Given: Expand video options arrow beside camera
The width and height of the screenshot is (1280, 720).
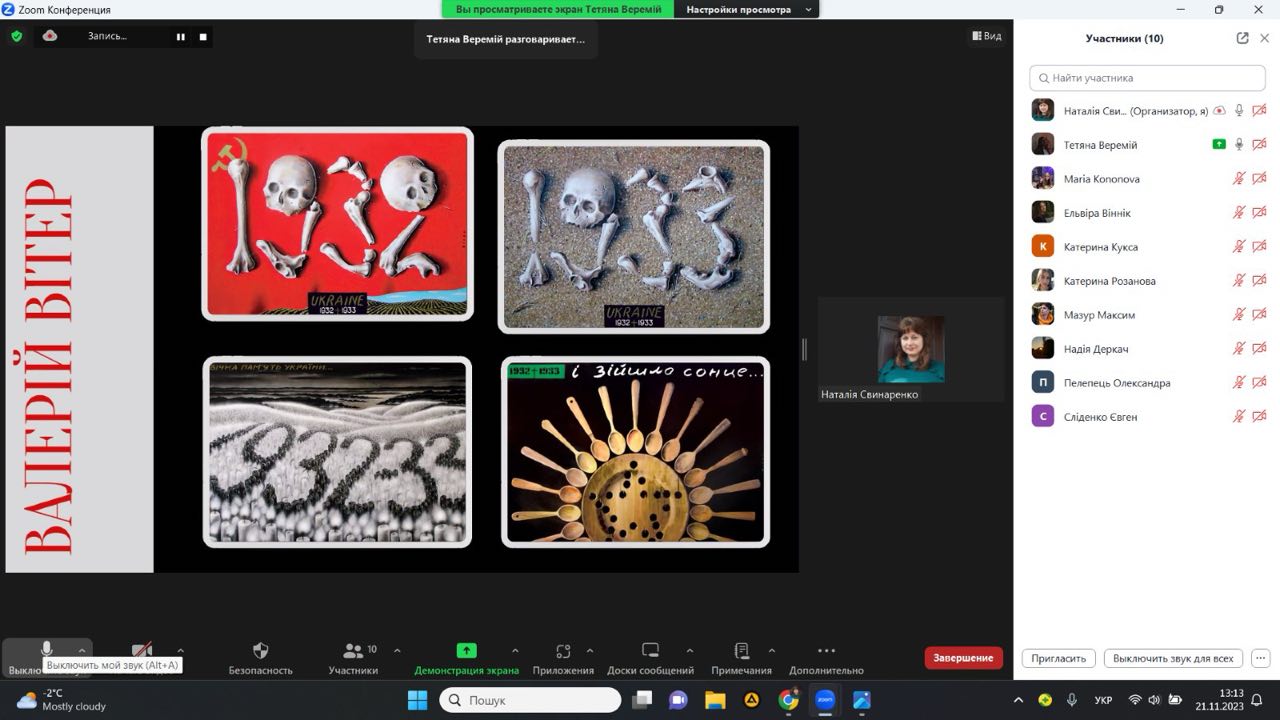Looking at the screenshot, I should coord(180,650).
